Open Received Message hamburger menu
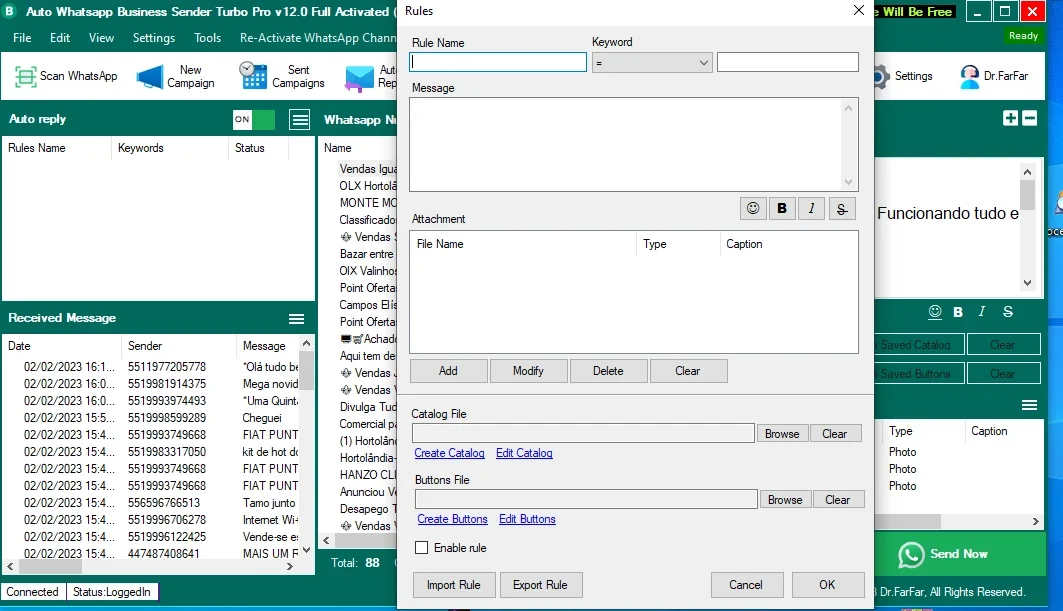 (296, 319)
